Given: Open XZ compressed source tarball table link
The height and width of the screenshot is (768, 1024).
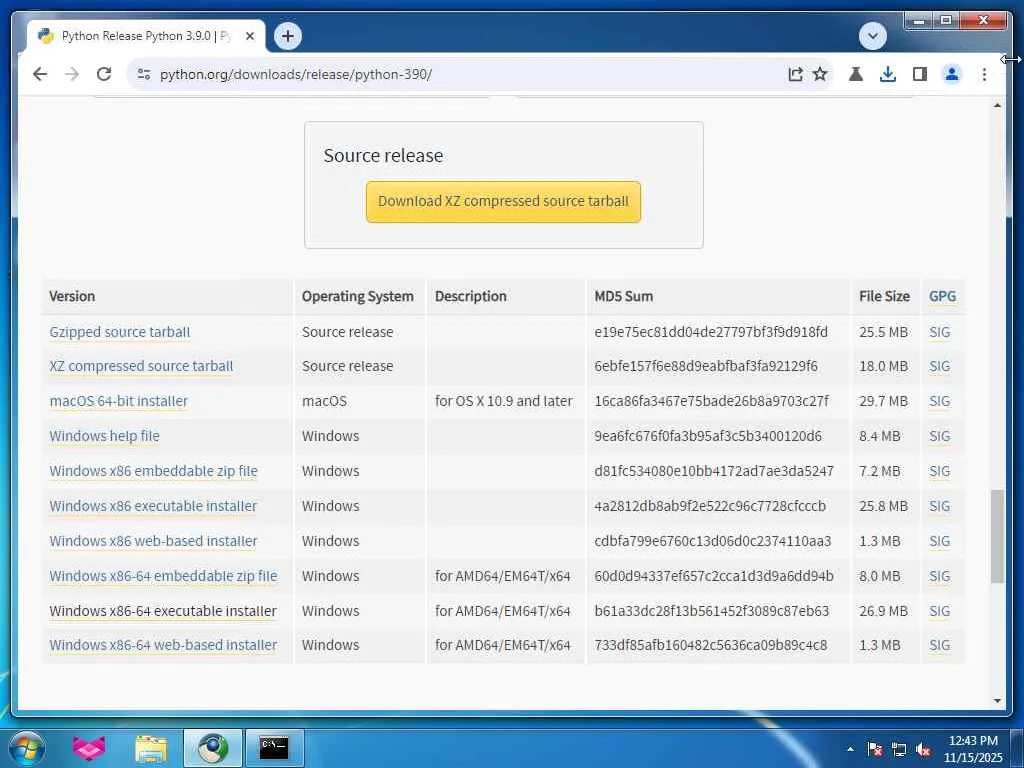Looking at the screenshot, I should tap(141, 366).
